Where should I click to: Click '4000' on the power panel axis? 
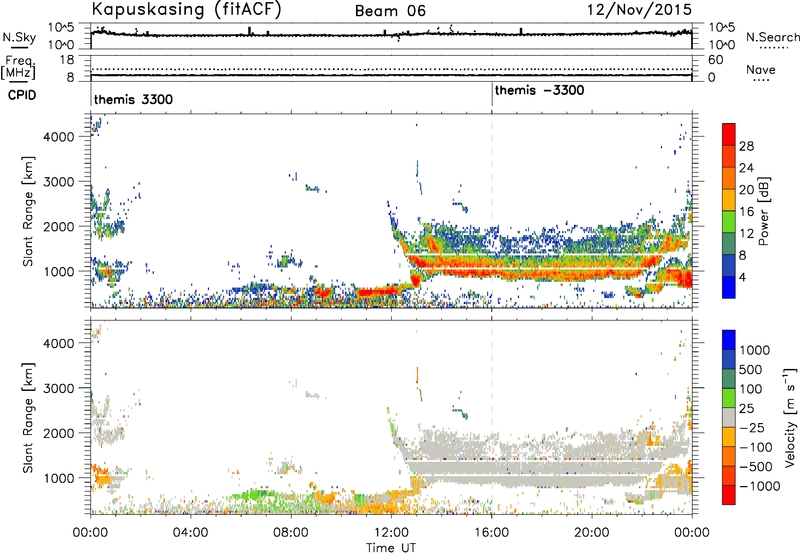point(59,137)
